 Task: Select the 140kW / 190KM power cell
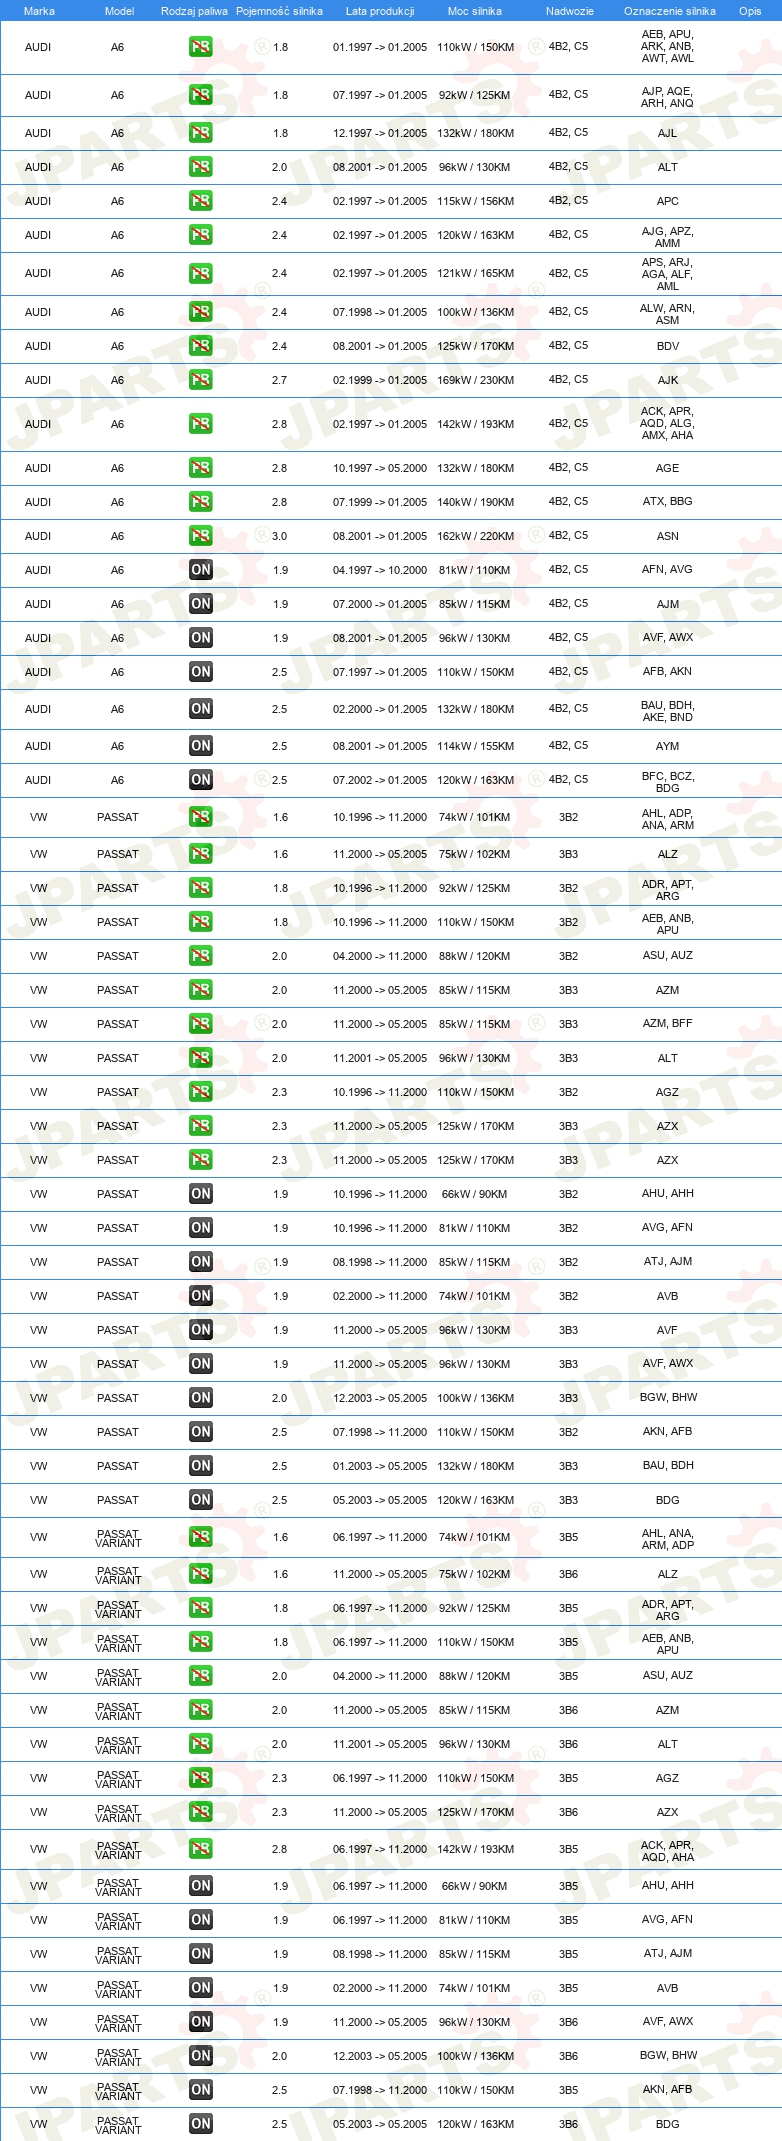point(476,502)
